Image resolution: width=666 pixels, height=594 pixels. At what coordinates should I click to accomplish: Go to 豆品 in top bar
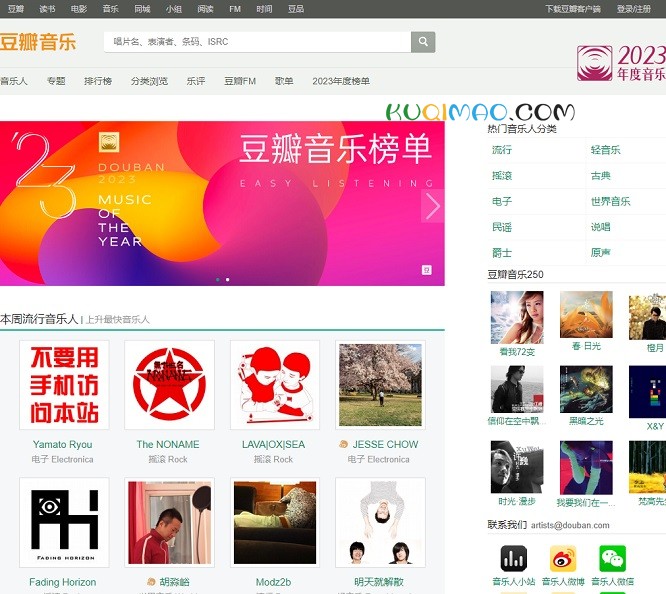pos(296,9)
